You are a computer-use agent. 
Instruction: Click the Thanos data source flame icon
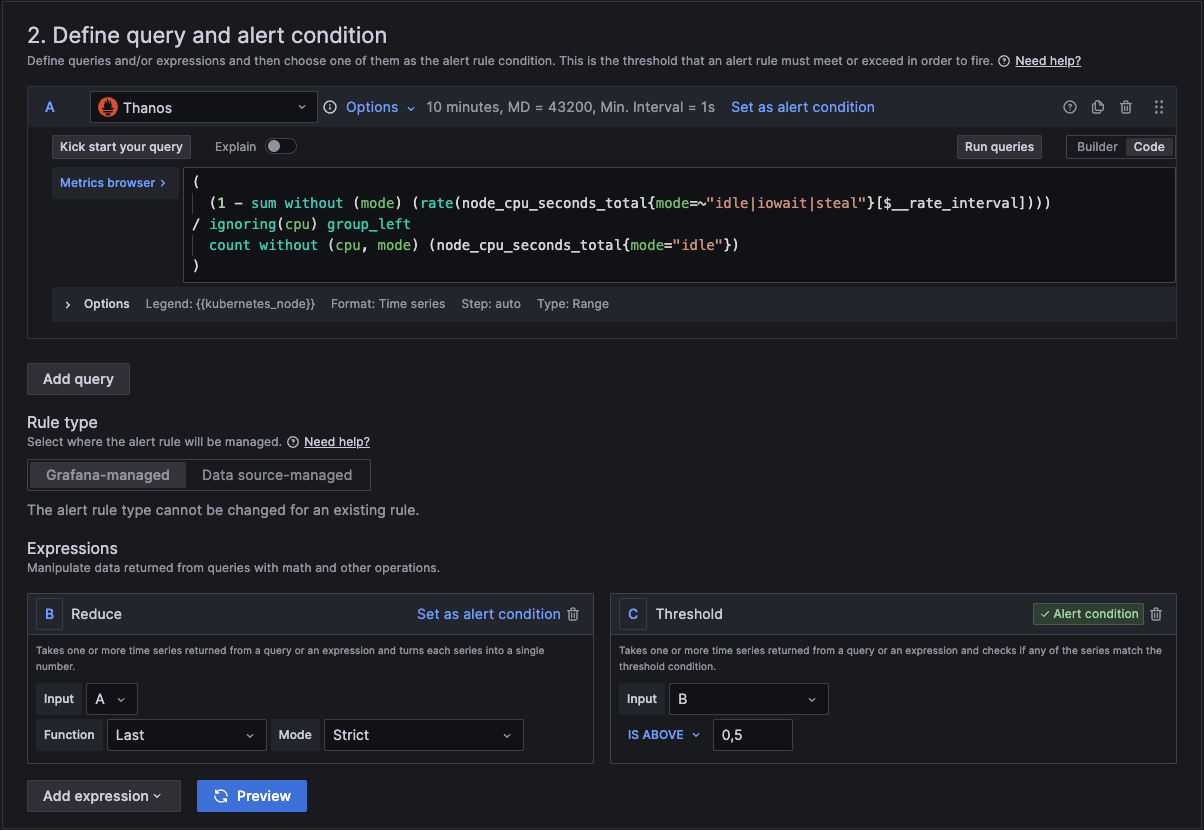click(x=109, y=107)
